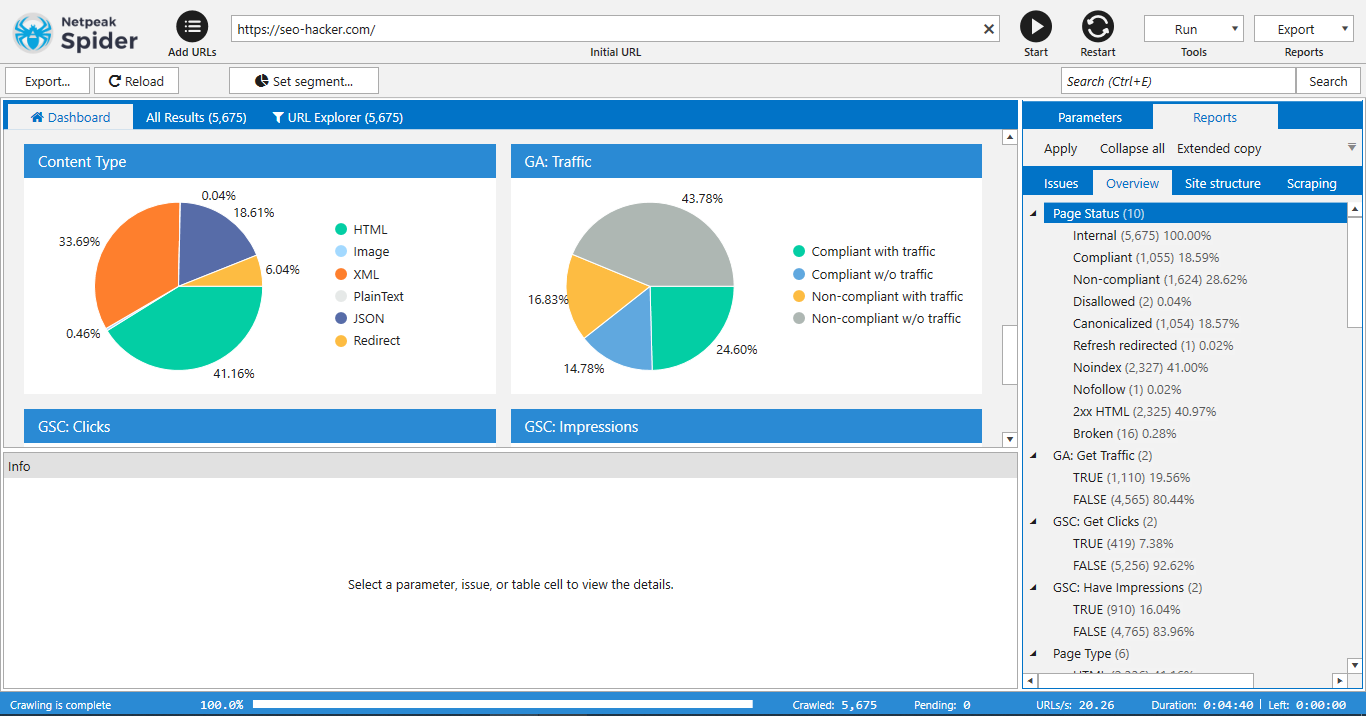Click the Search button
The width and height of the screenshot is (1366, 716).
click(1328, 81)
